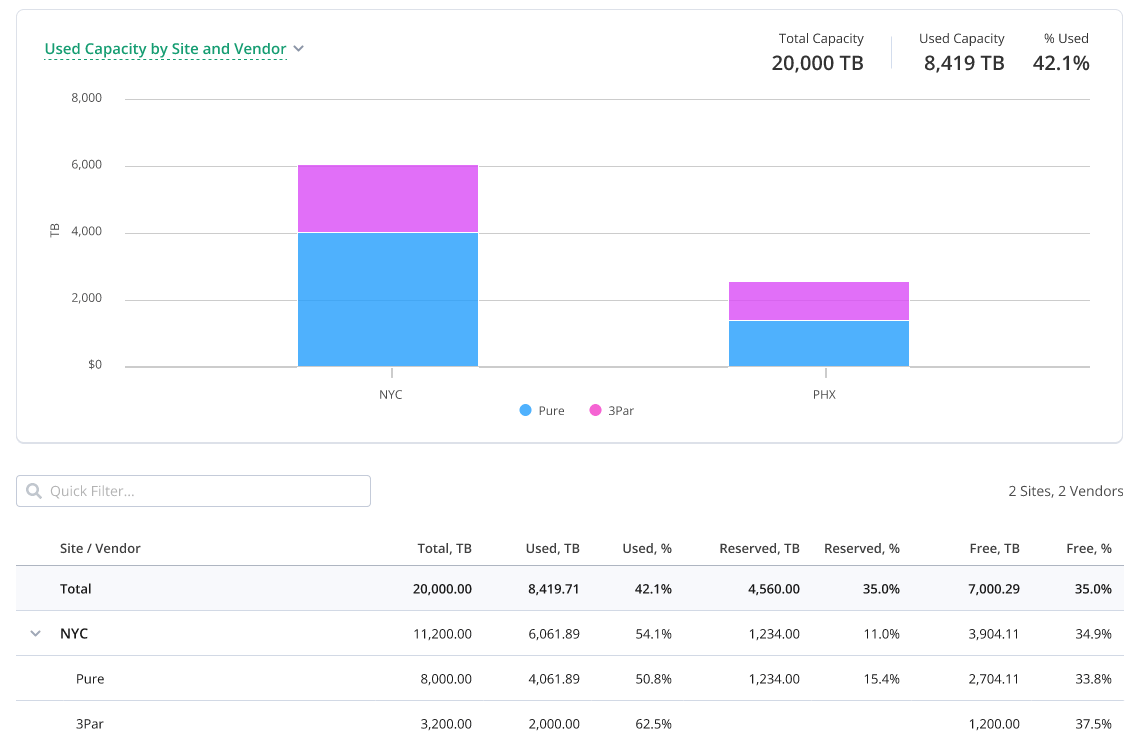The height and width of the screenshot is (745, 1133).
Task: Click the PHX x-axis label
Action: (824, 395)
